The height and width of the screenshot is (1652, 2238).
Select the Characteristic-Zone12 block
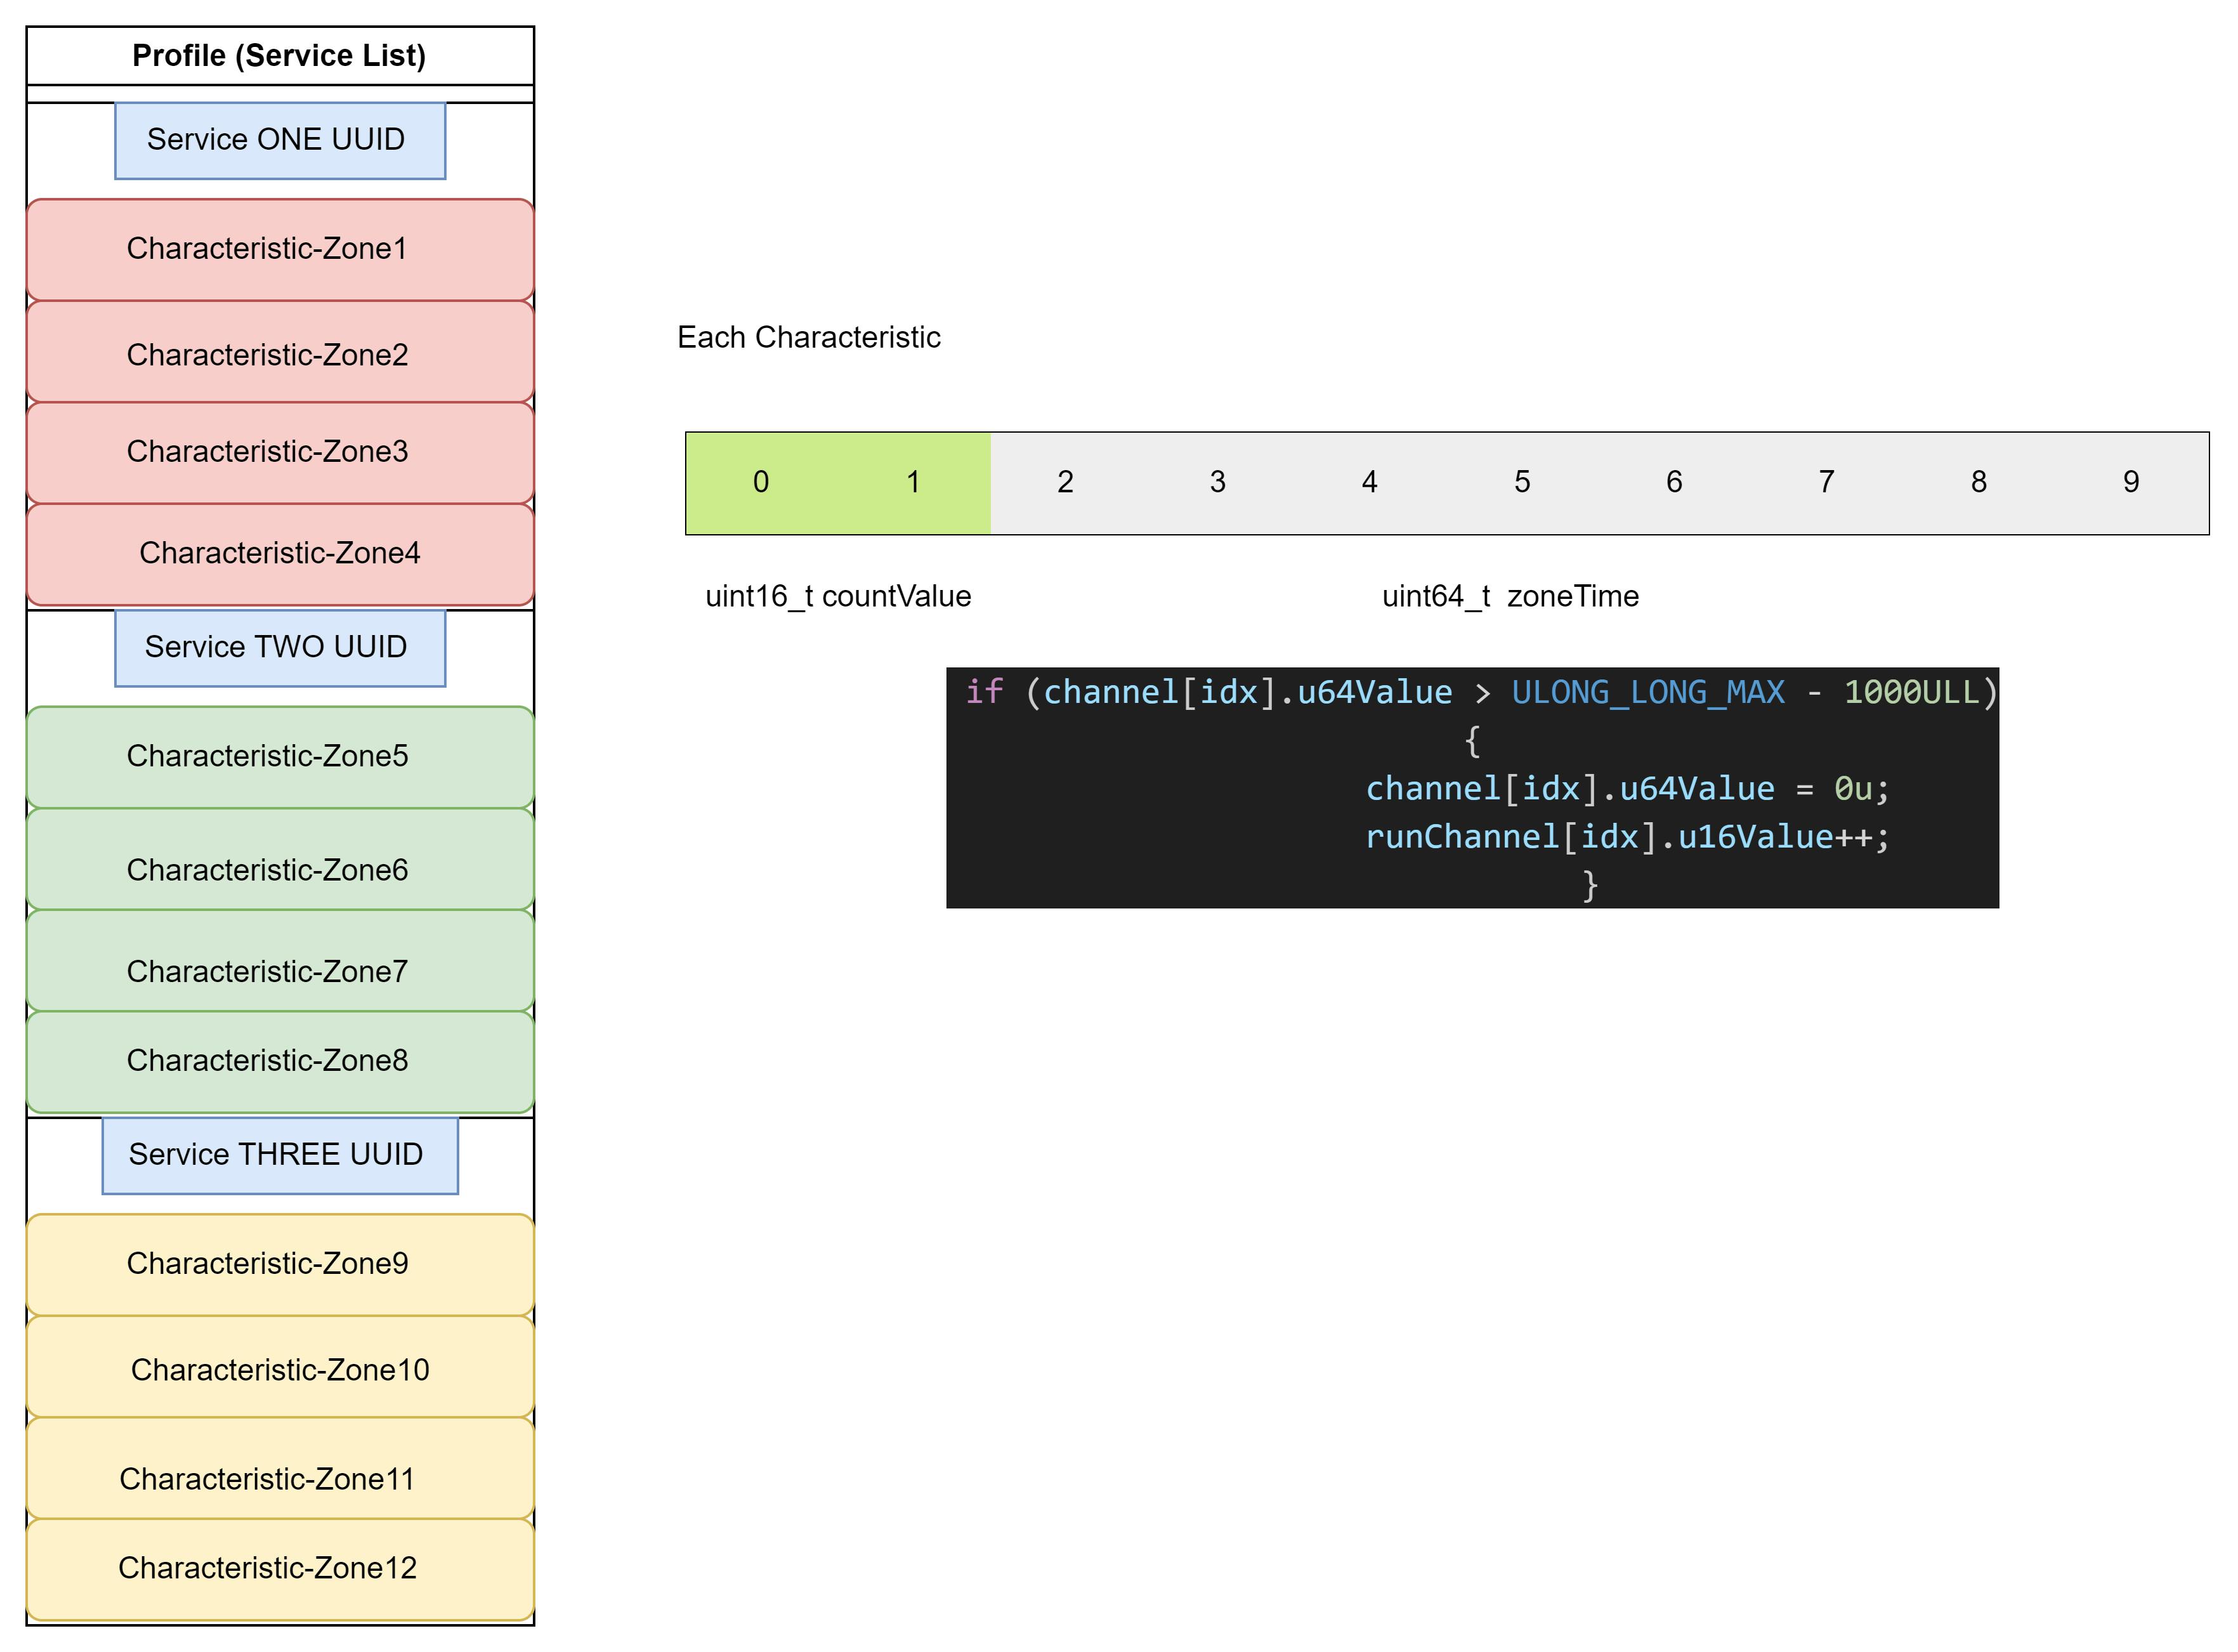tap(279, 1568)
